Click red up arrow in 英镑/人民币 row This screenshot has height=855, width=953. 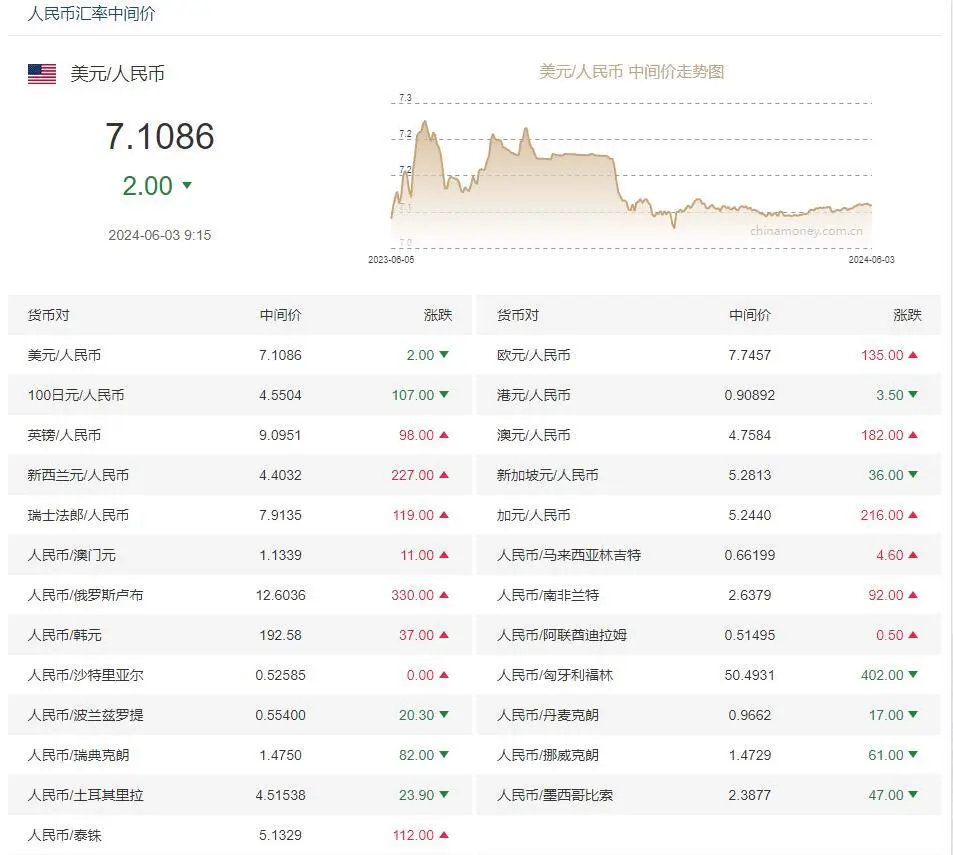(444, 435)
